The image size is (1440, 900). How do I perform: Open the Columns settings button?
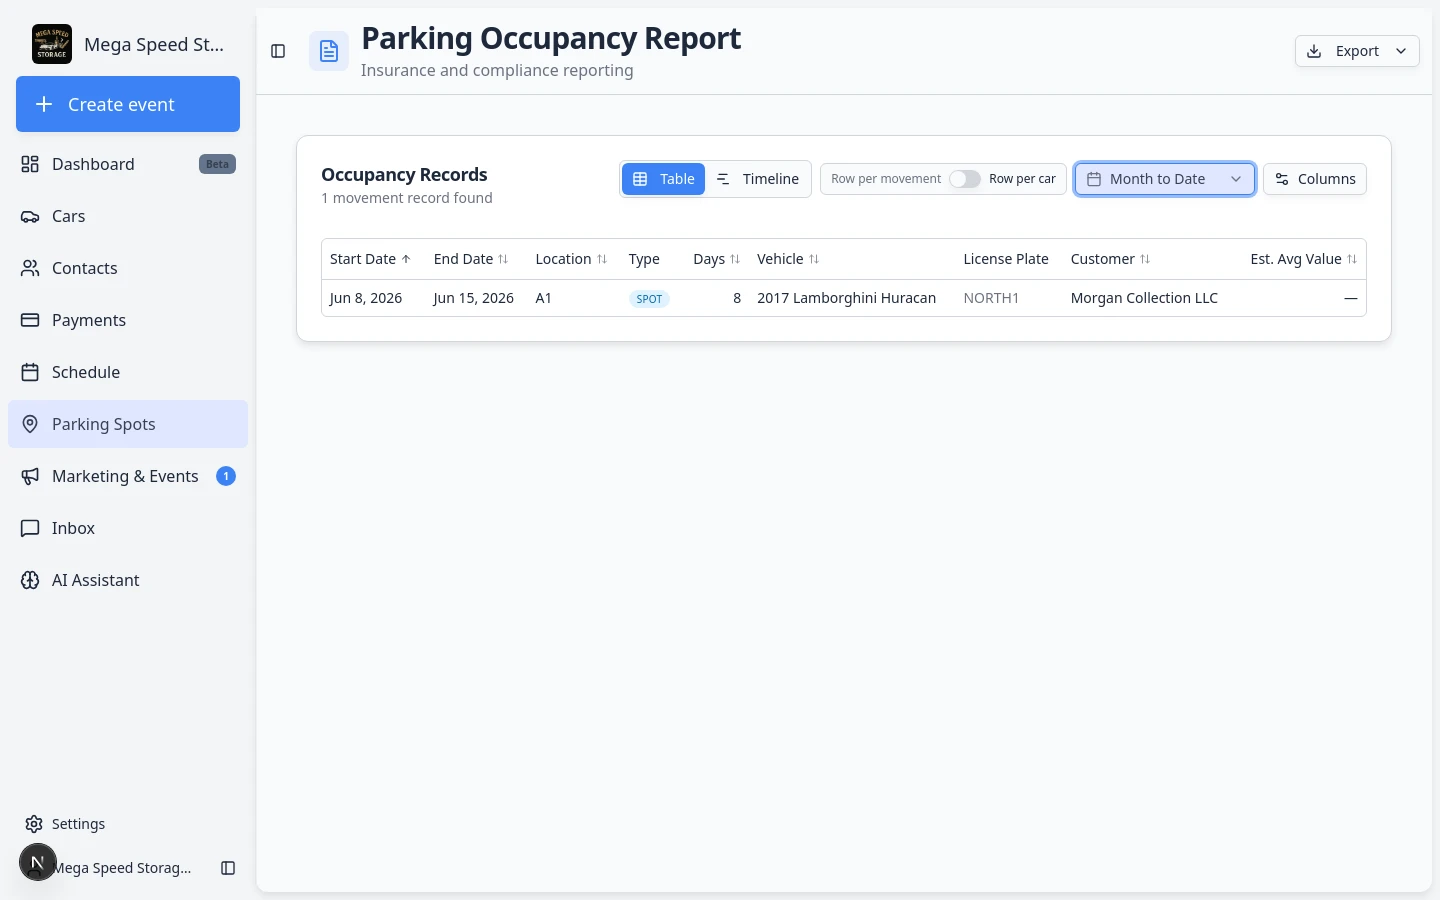(1315, 179)
